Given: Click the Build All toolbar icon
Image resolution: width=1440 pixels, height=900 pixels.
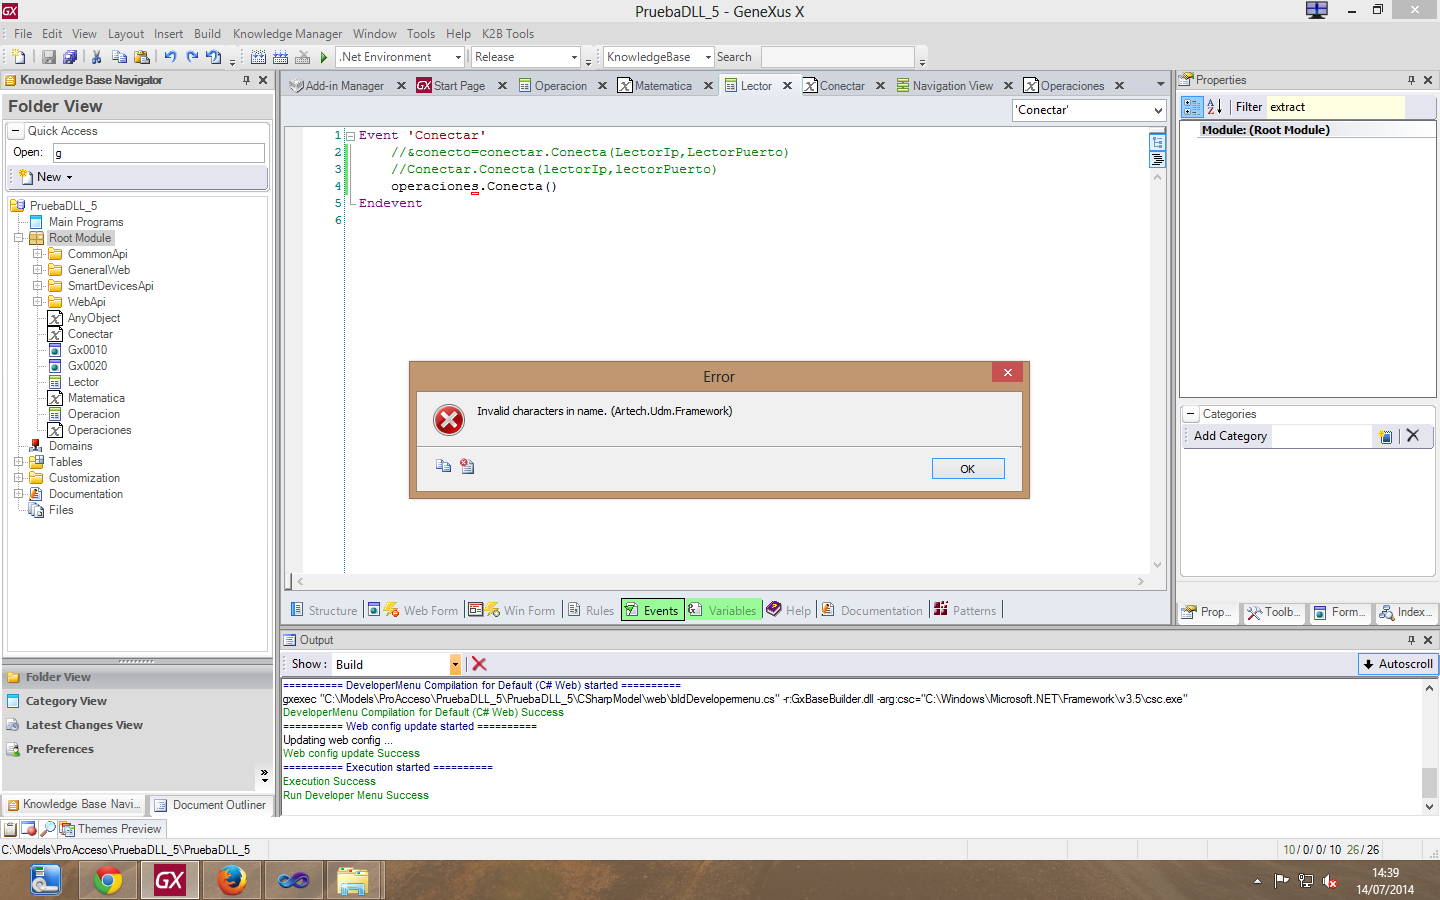Looking at the screenshot, I should pyautogui.click(x=258, y=57).
